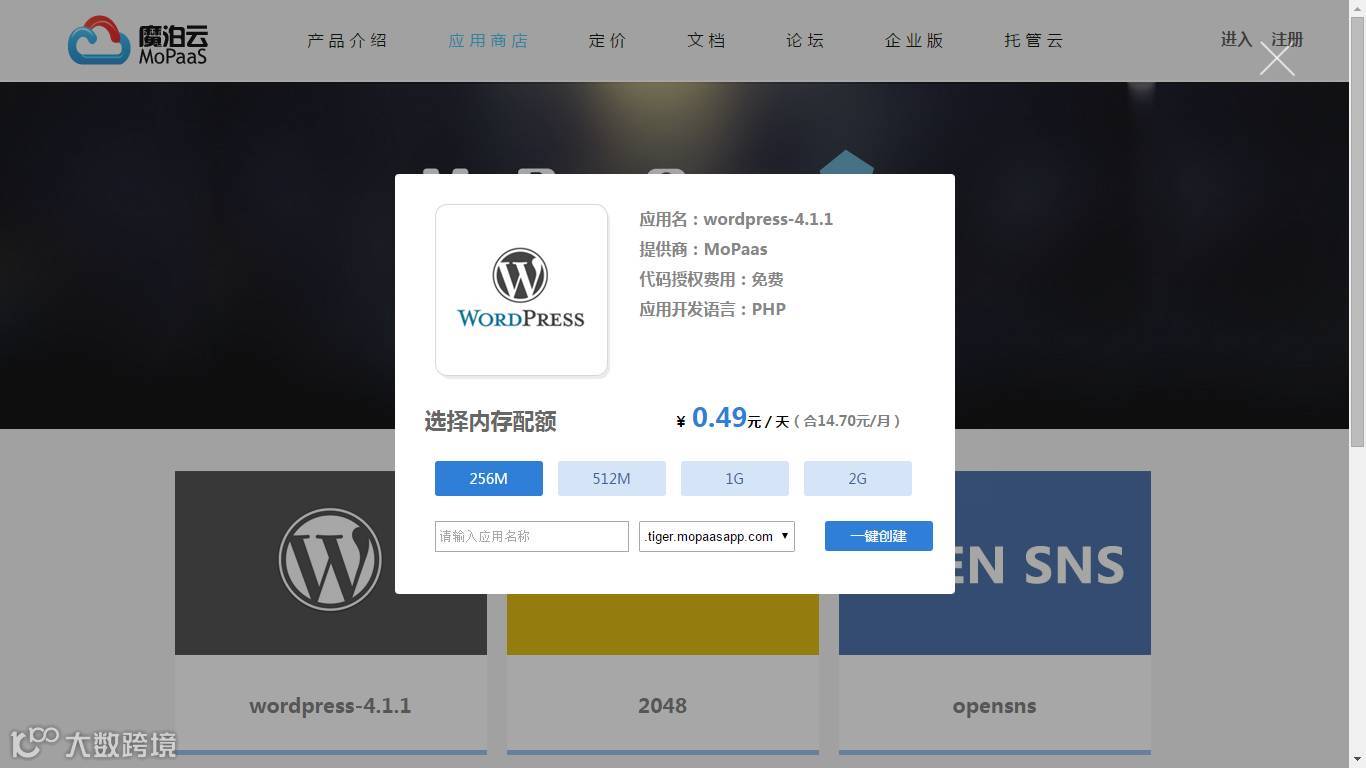The width and height of the screenshot is (1366, 768).
Task: Close the WordPress app dialog
Action: pos(1277,59)
